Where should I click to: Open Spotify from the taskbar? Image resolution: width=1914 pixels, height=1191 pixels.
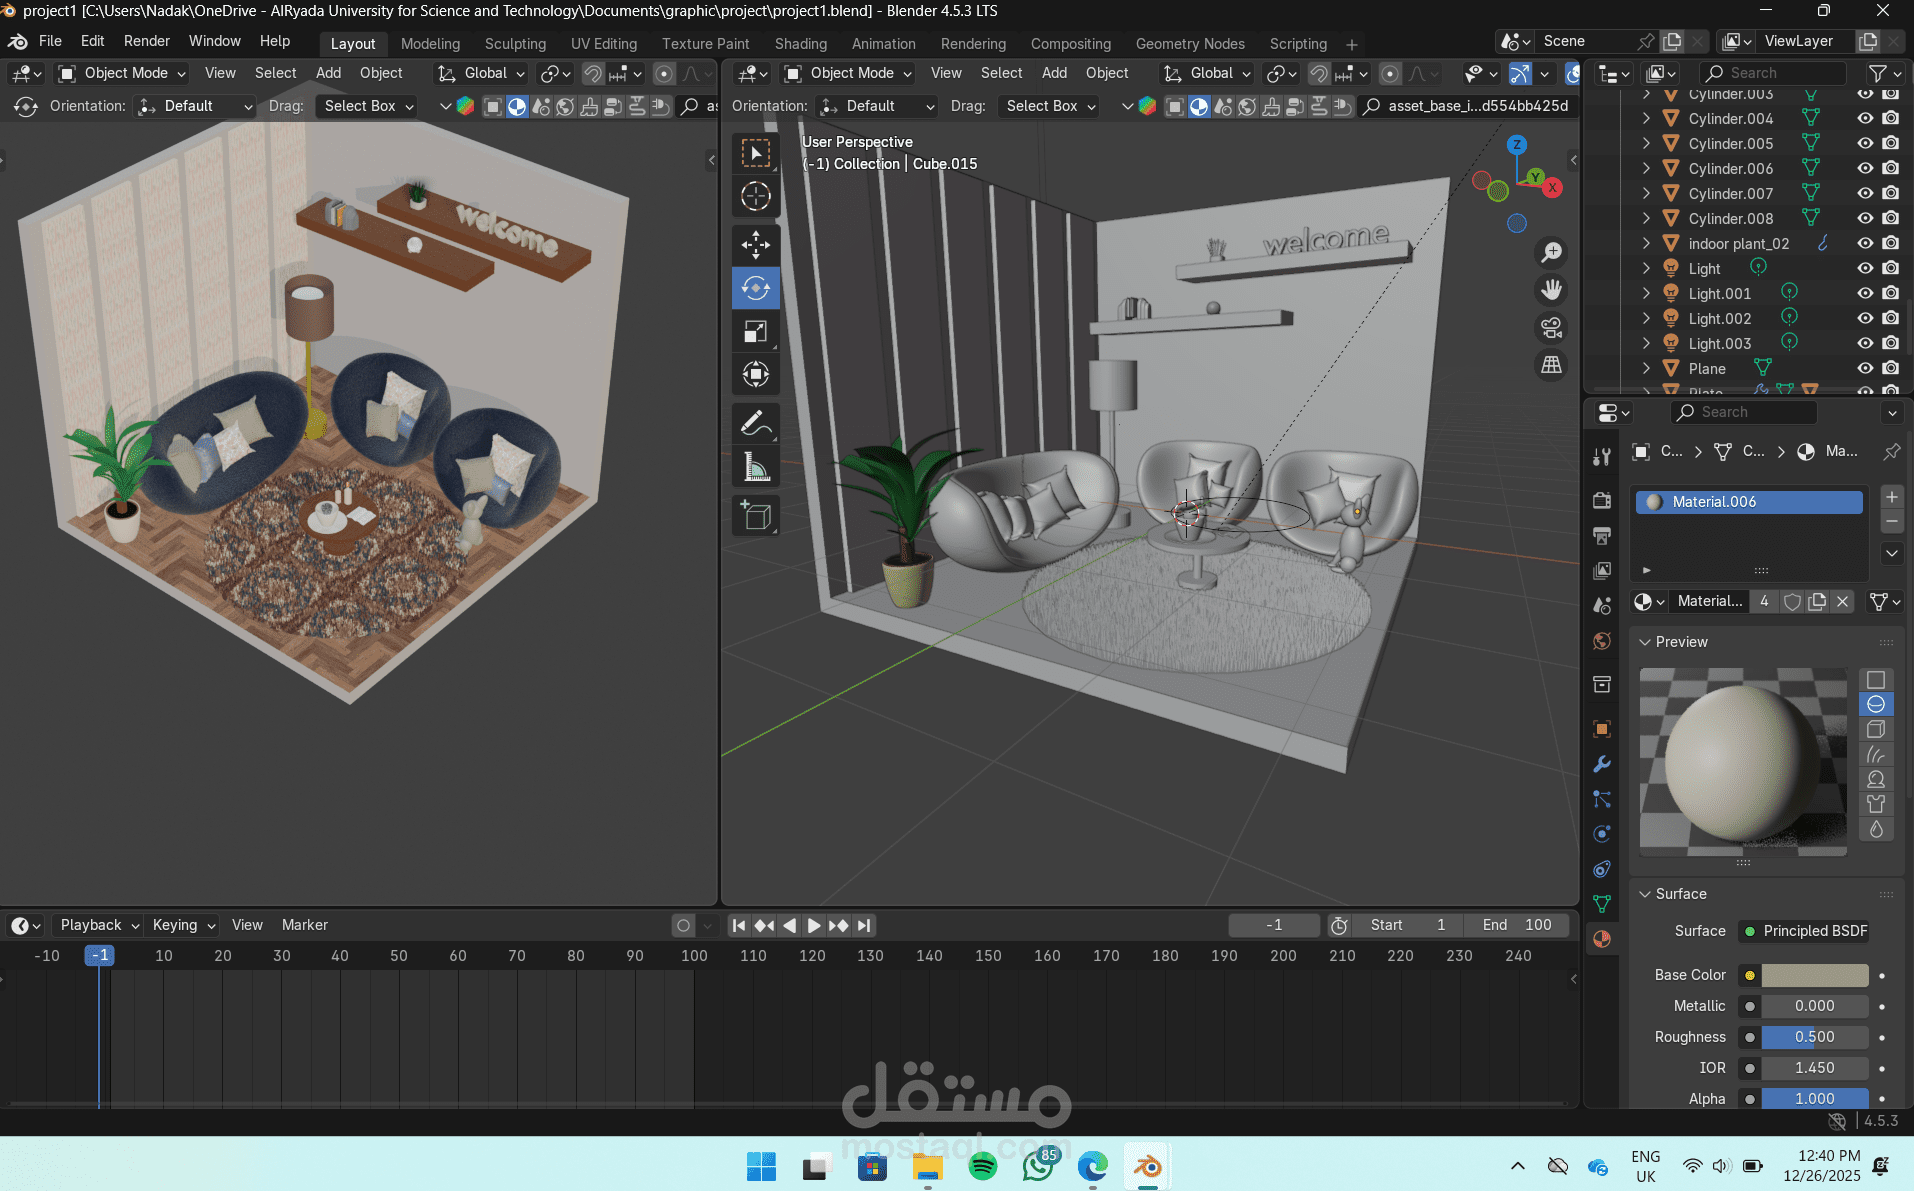pos(983,1166)
